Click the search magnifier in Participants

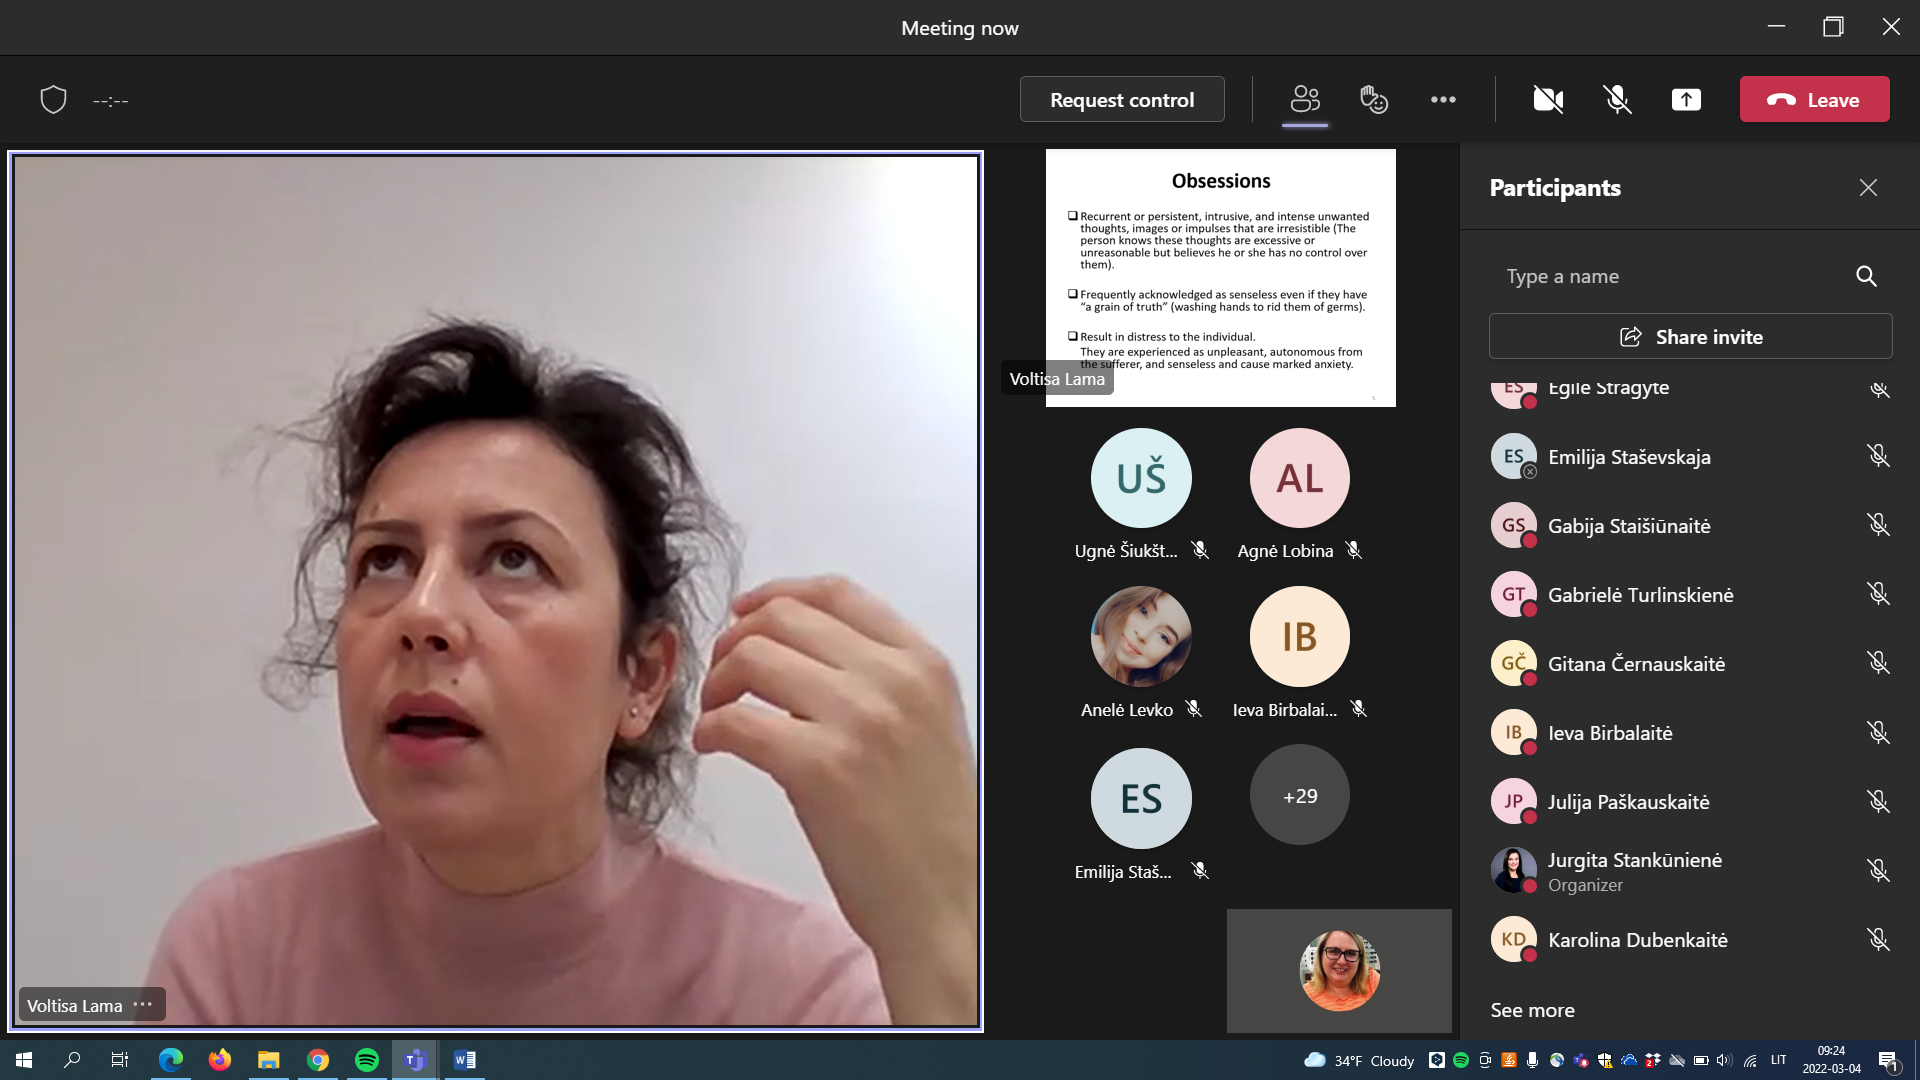(1866, 276)
